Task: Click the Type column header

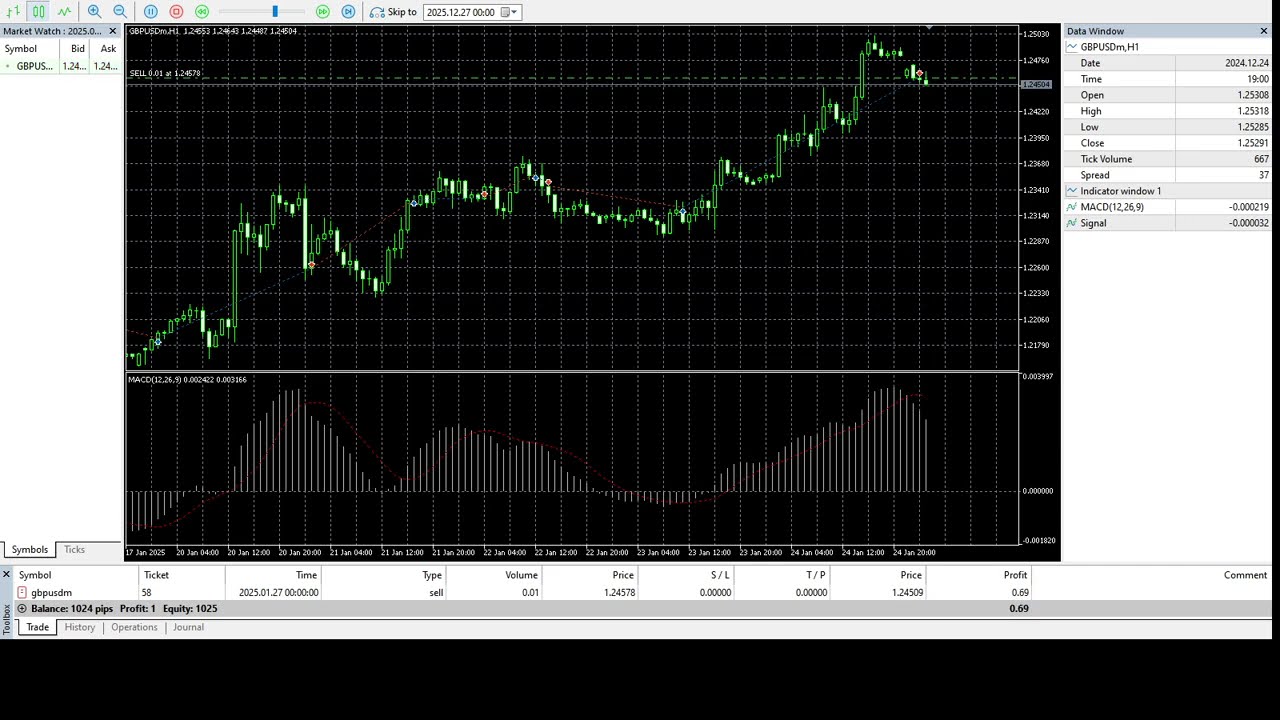Action: point(384,575)
